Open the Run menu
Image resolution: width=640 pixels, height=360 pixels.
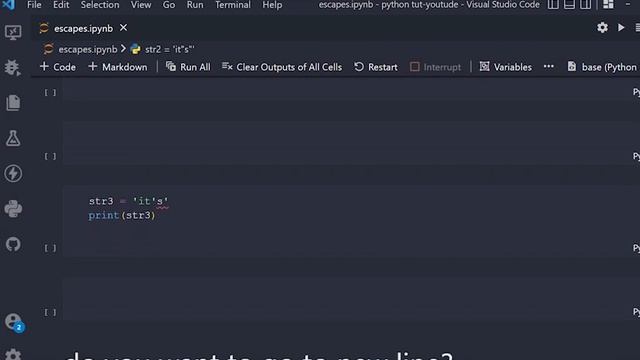click(195, 5)
